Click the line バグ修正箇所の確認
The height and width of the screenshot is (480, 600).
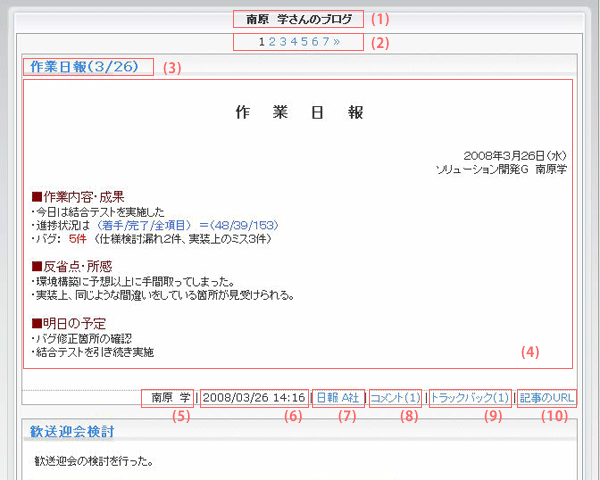[82, 338]
